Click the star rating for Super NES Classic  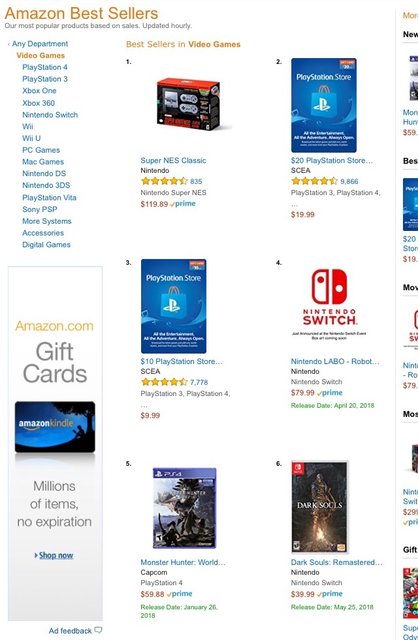click(x=164, y=181)
